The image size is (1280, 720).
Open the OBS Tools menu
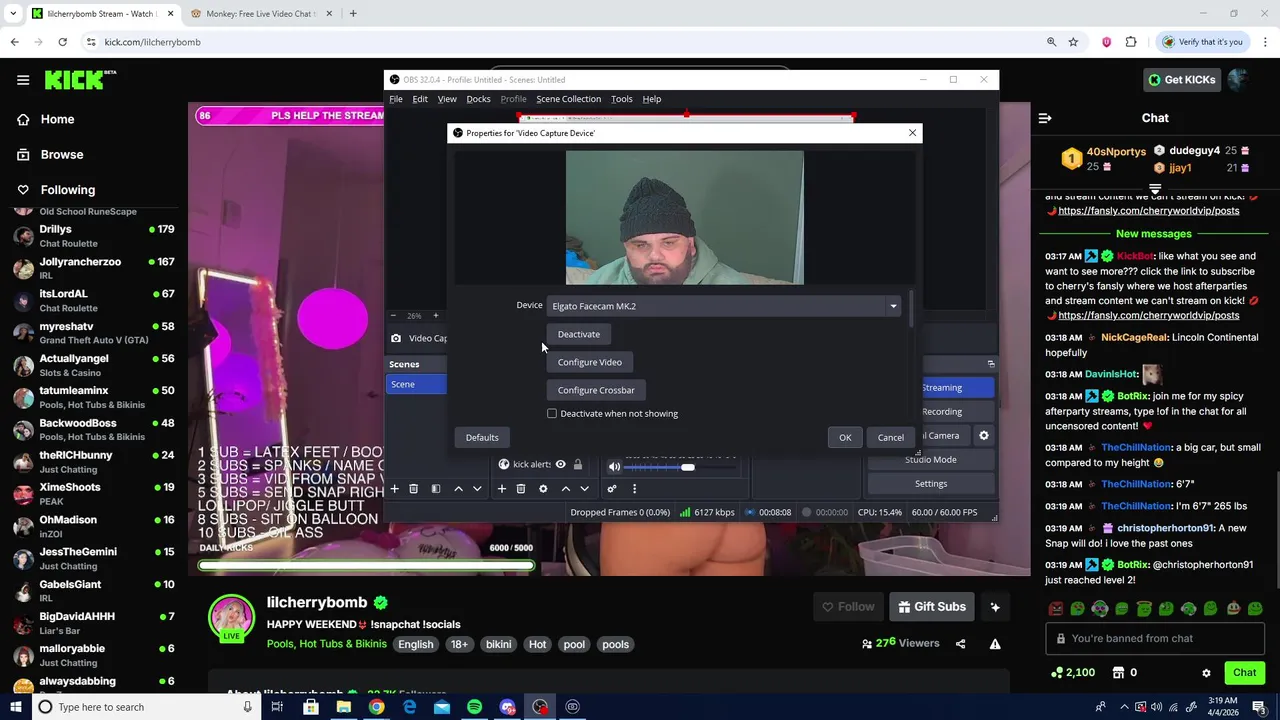[622, 99]
